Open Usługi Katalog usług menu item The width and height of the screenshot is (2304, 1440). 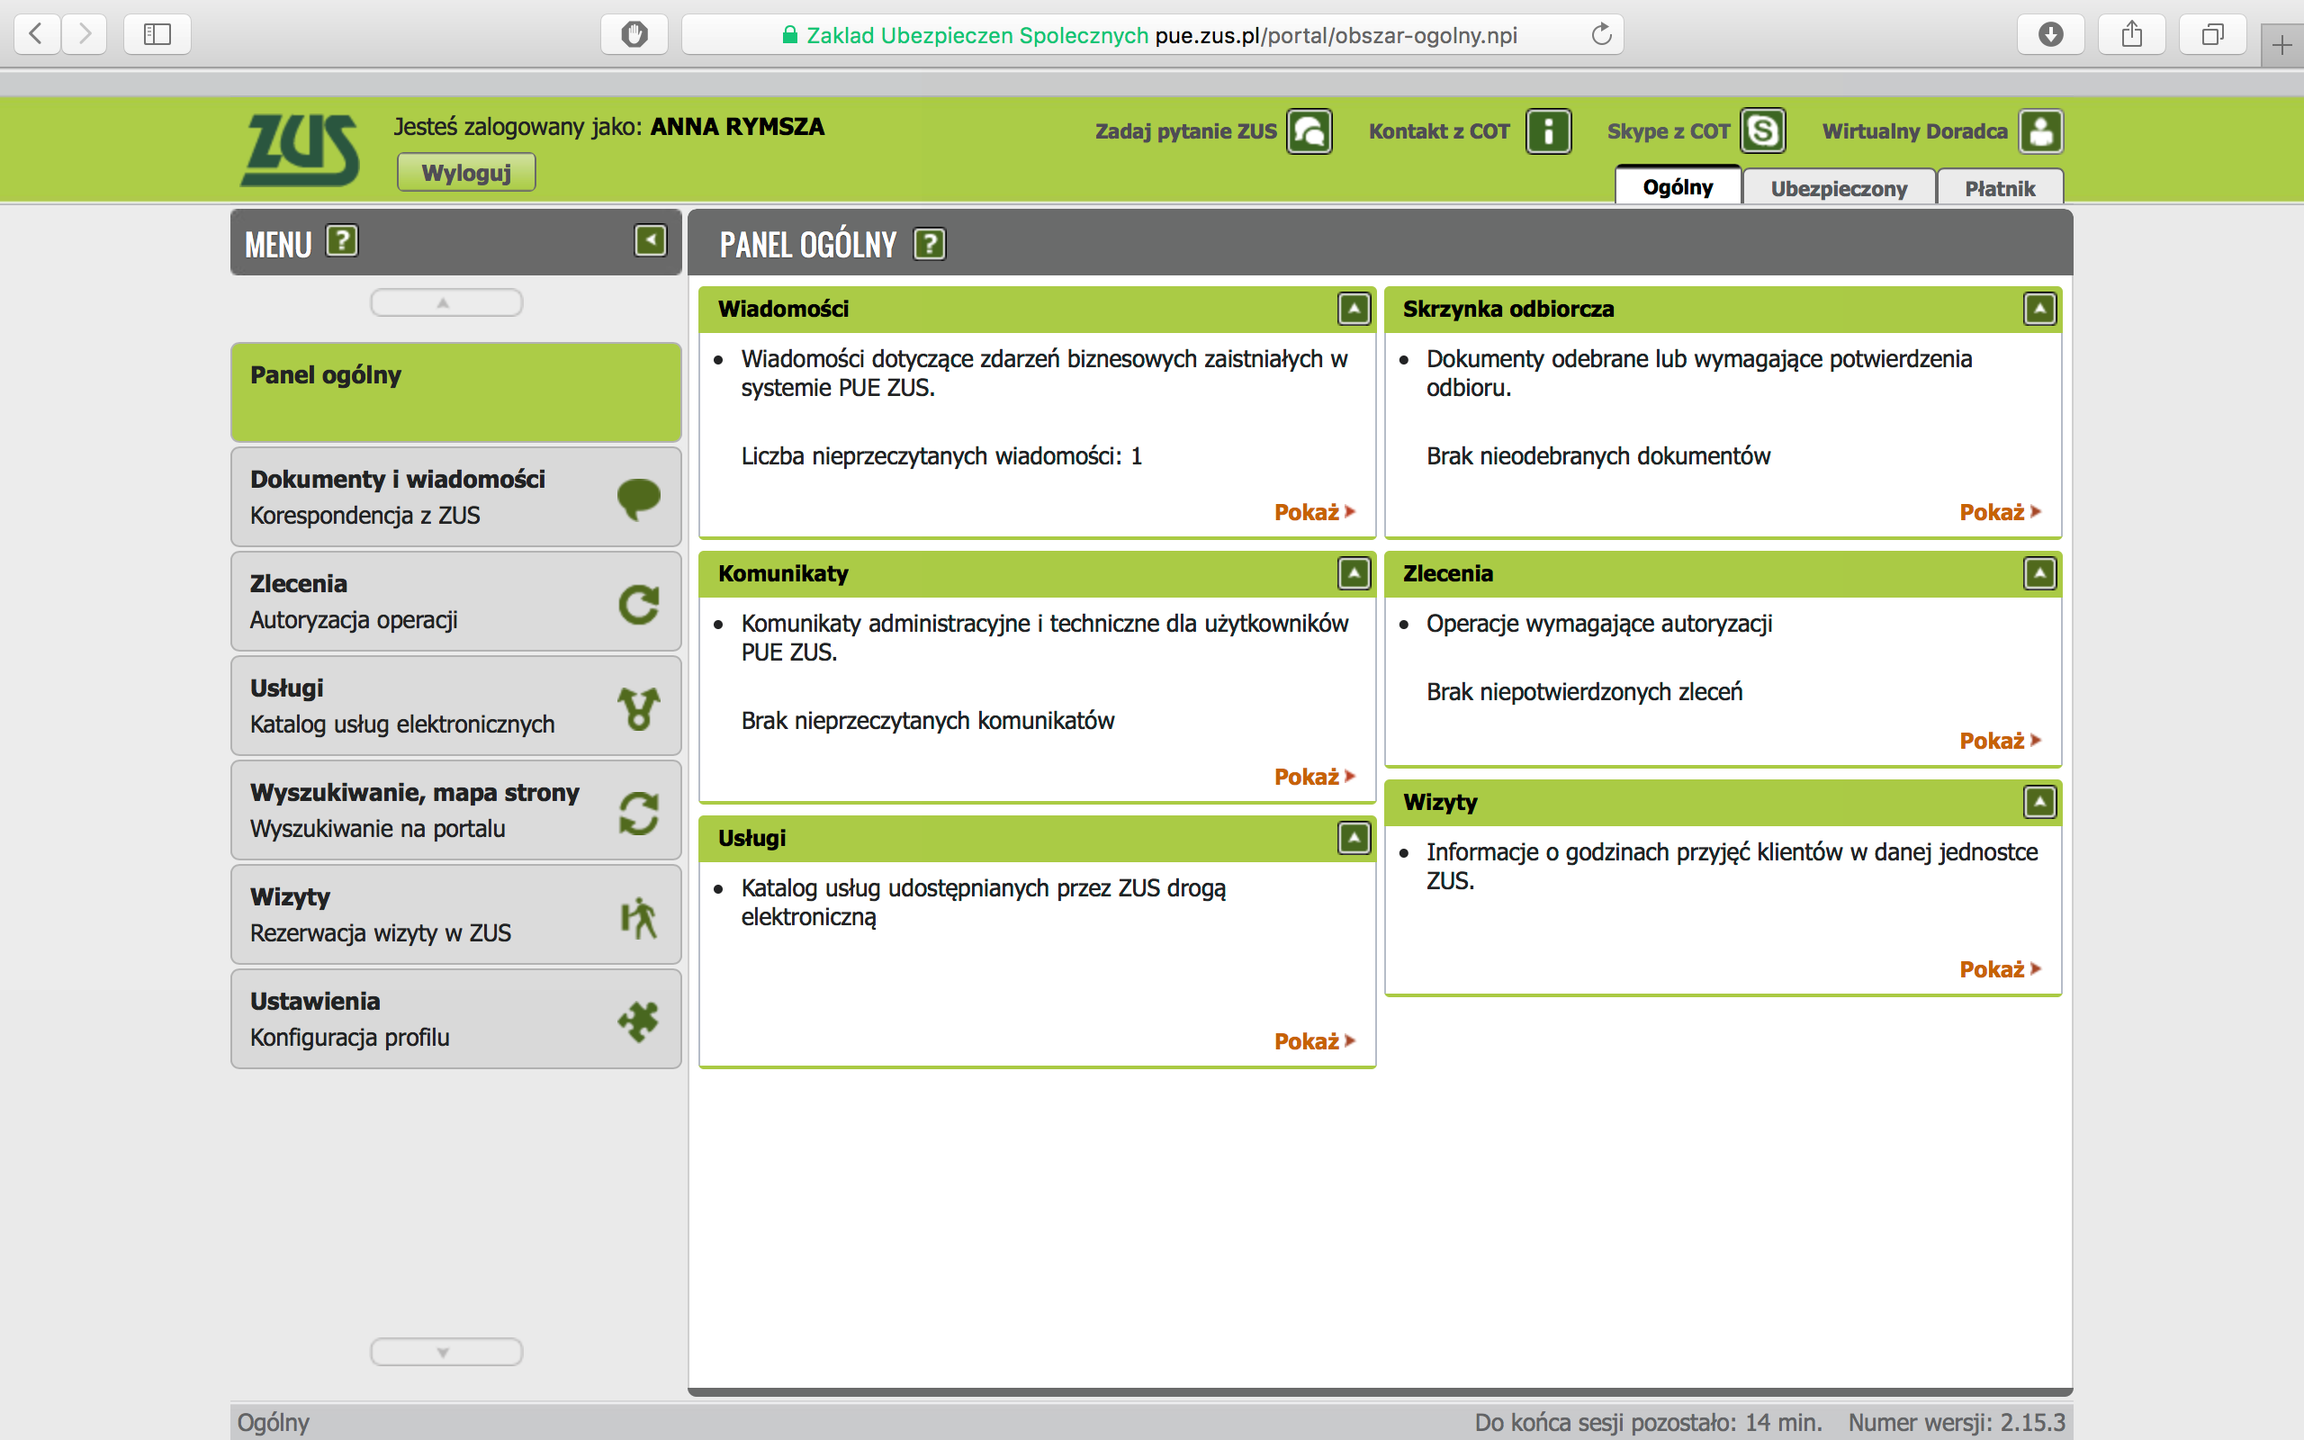pyautogui.click(x=456, y=706)
